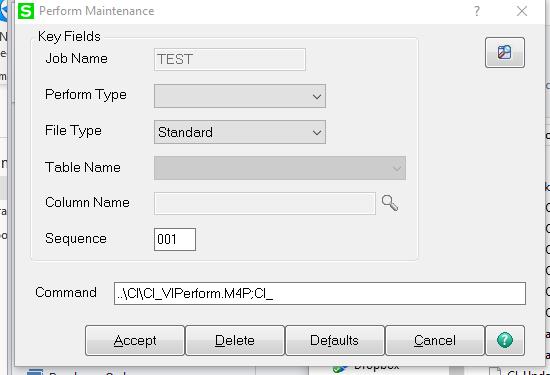Click the Delete button

pos(235,340)
